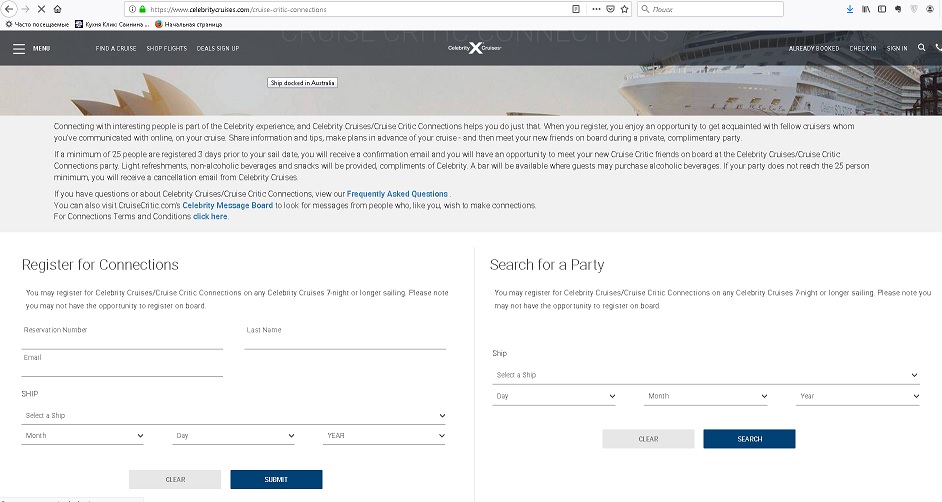The width and height of the screenshot is (942, 502).
Task: Click Reservation Number field
Action: tap(122, 337)
